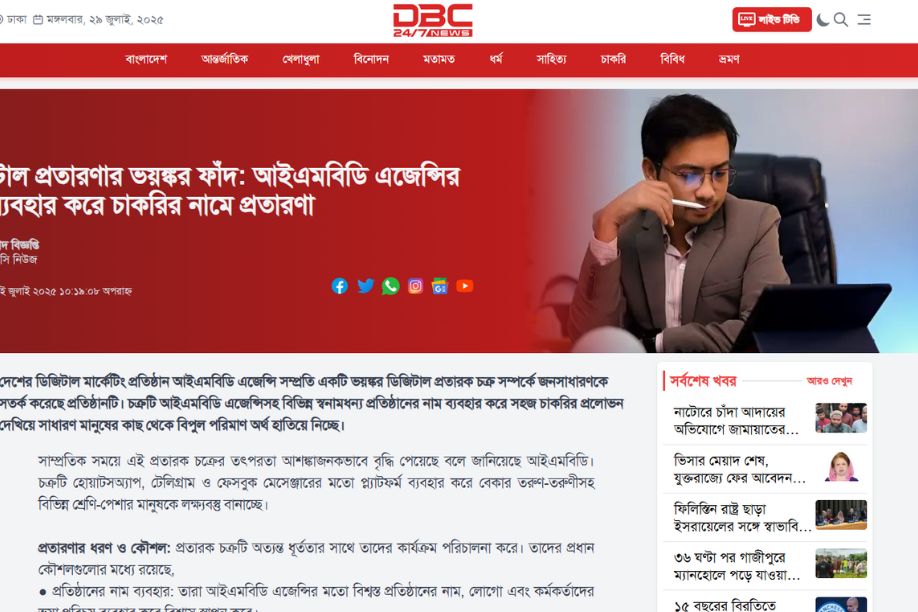This screenshot has height=612, width=918.
Task: Open the Instagram share icon
Action: [415, 286]
